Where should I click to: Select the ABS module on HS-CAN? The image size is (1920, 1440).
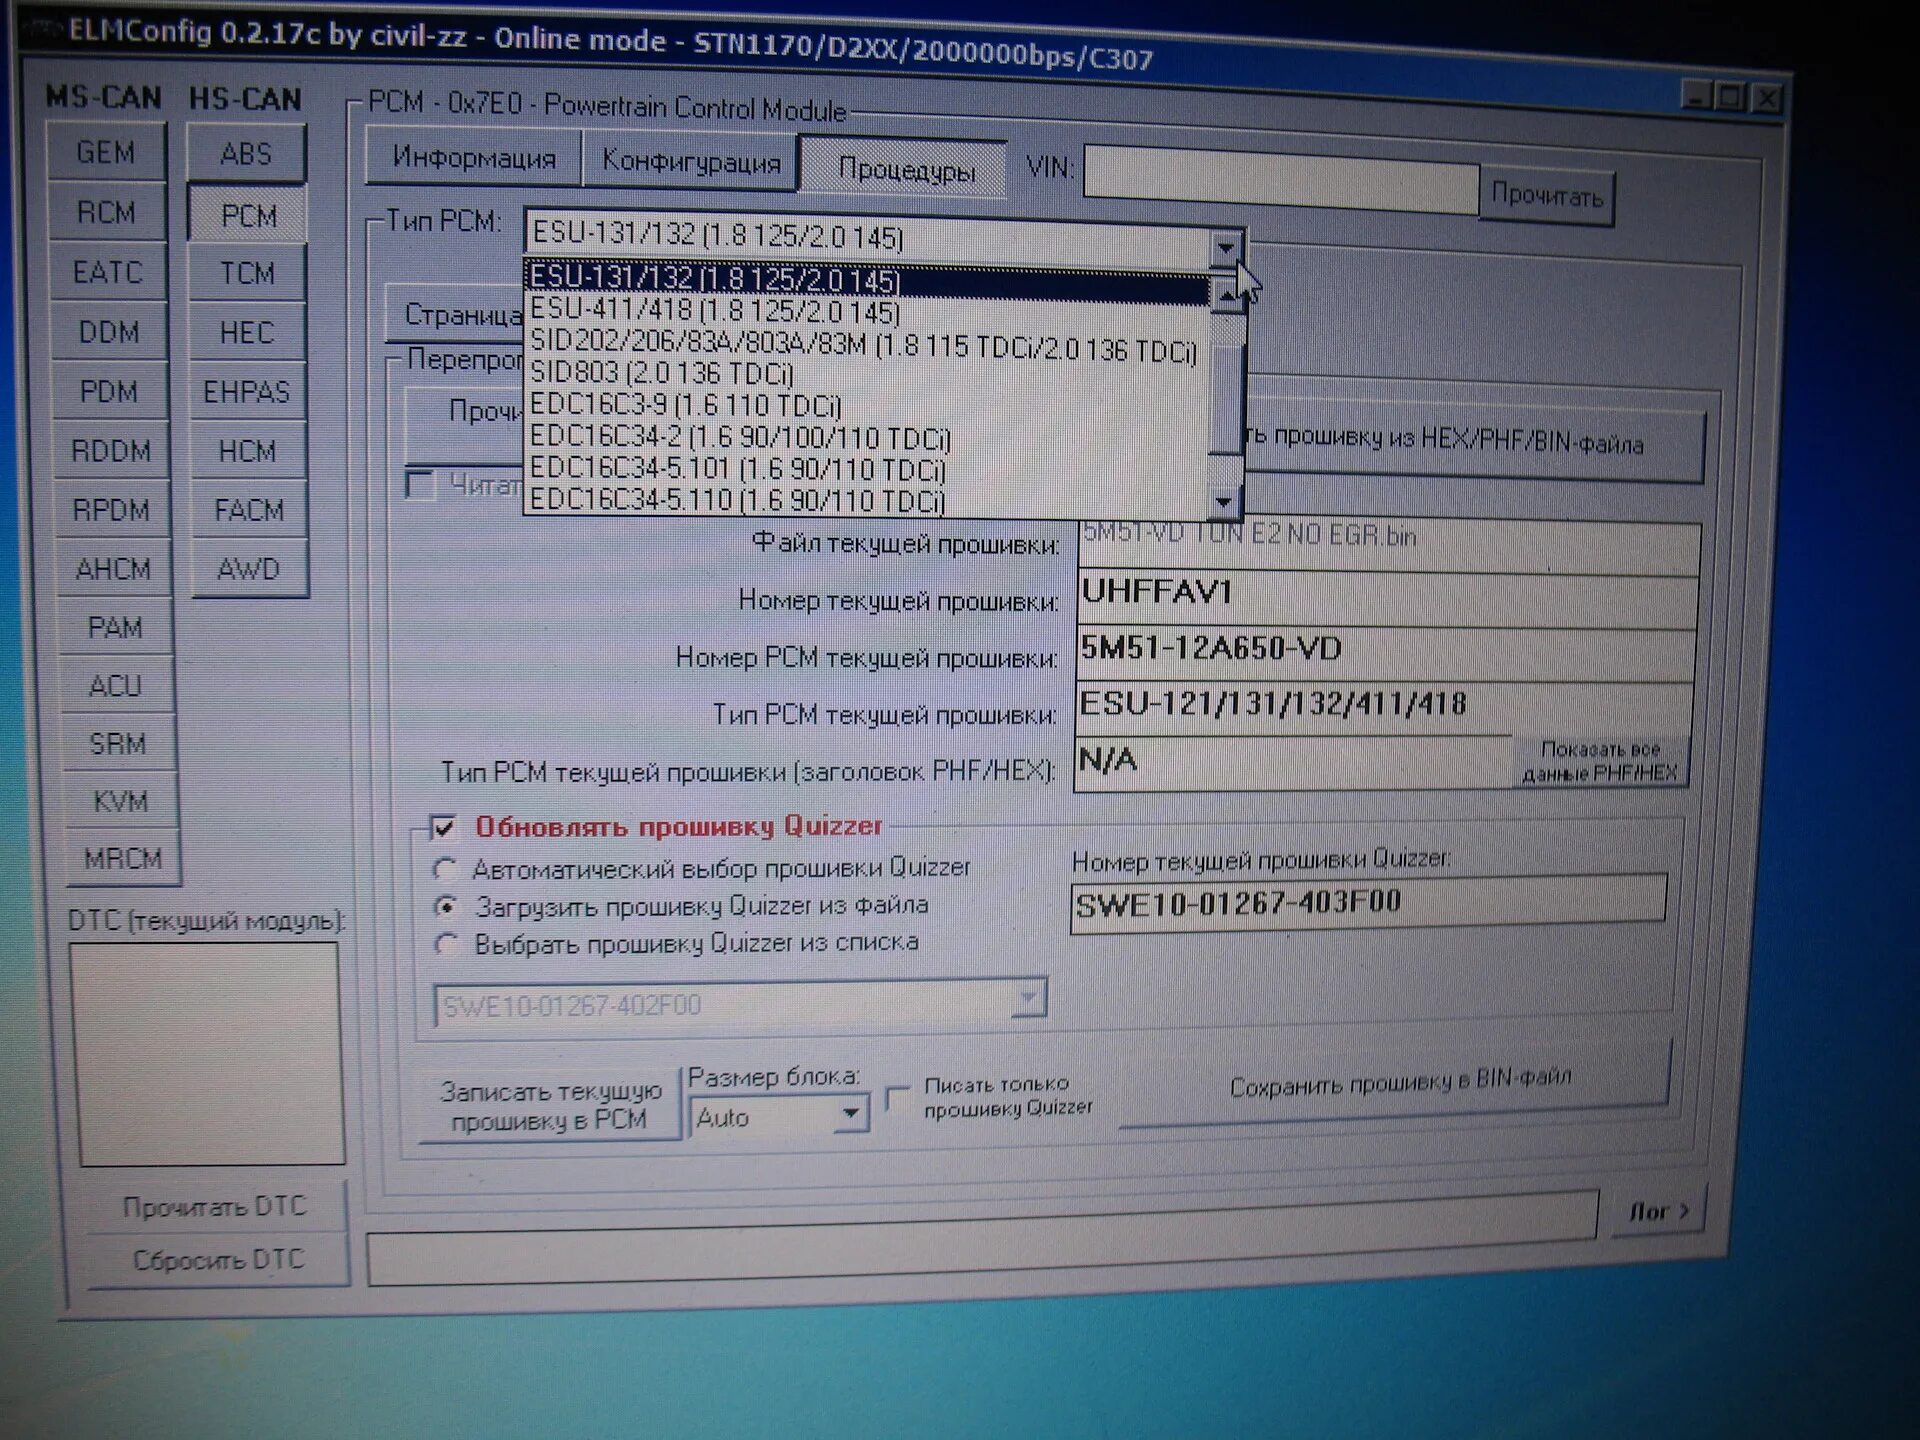(246, 154)
